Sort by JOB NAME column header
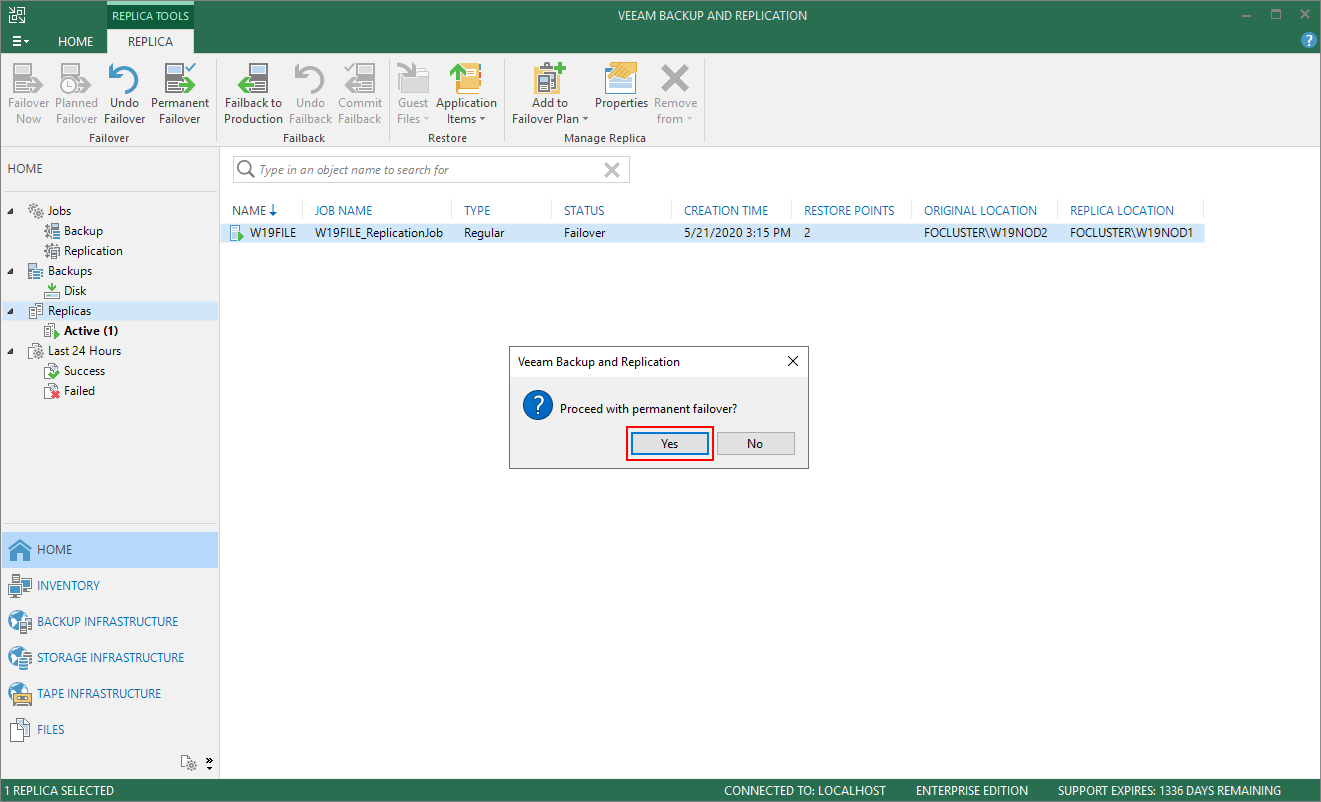Image resolution: width=1321 pixels, height=802 pixels. click(x=343, y=211)
